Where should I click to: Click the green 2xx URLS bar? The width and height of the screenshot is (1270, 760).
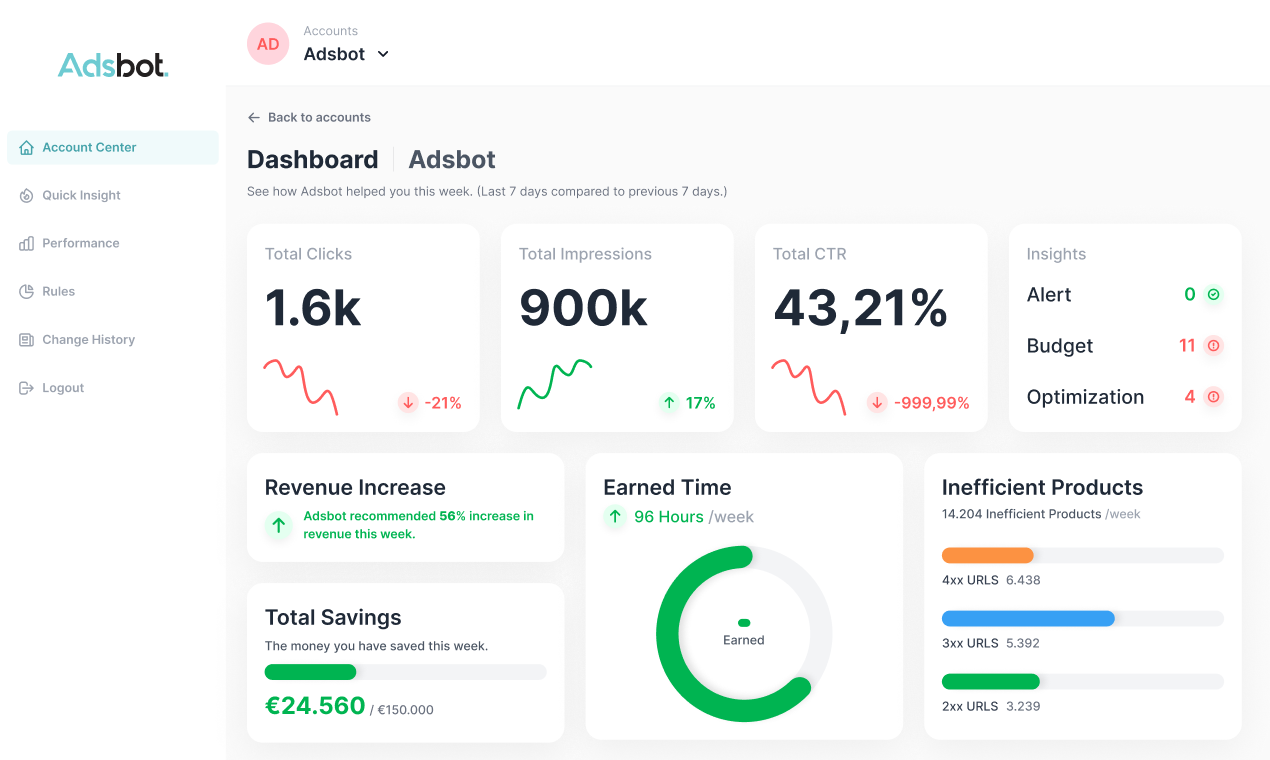[x=991, y=681]
